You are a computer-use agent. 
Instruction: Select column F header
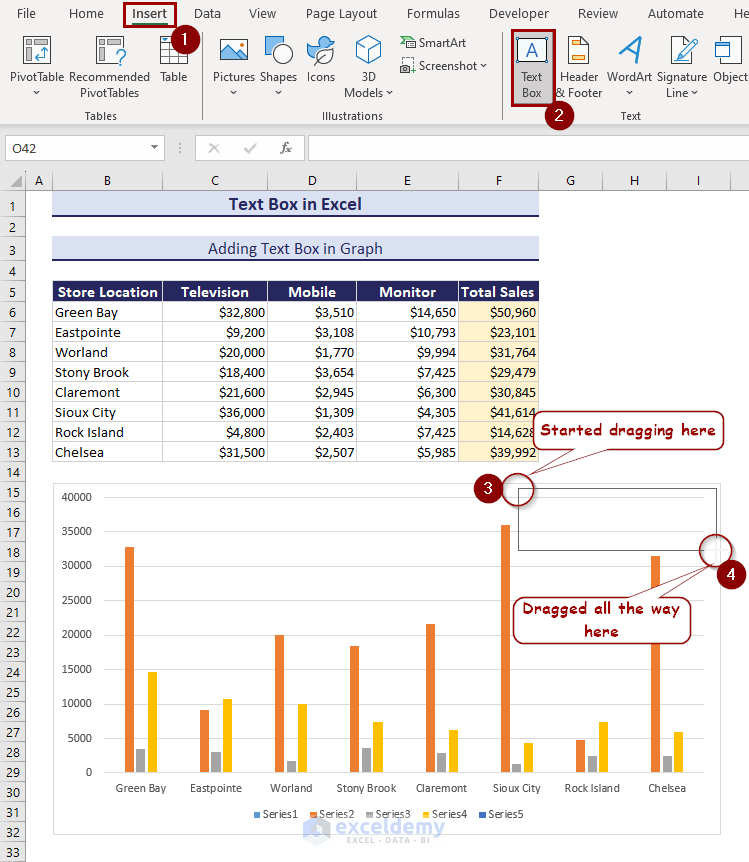pyautogui.click(x=499, y=181)
